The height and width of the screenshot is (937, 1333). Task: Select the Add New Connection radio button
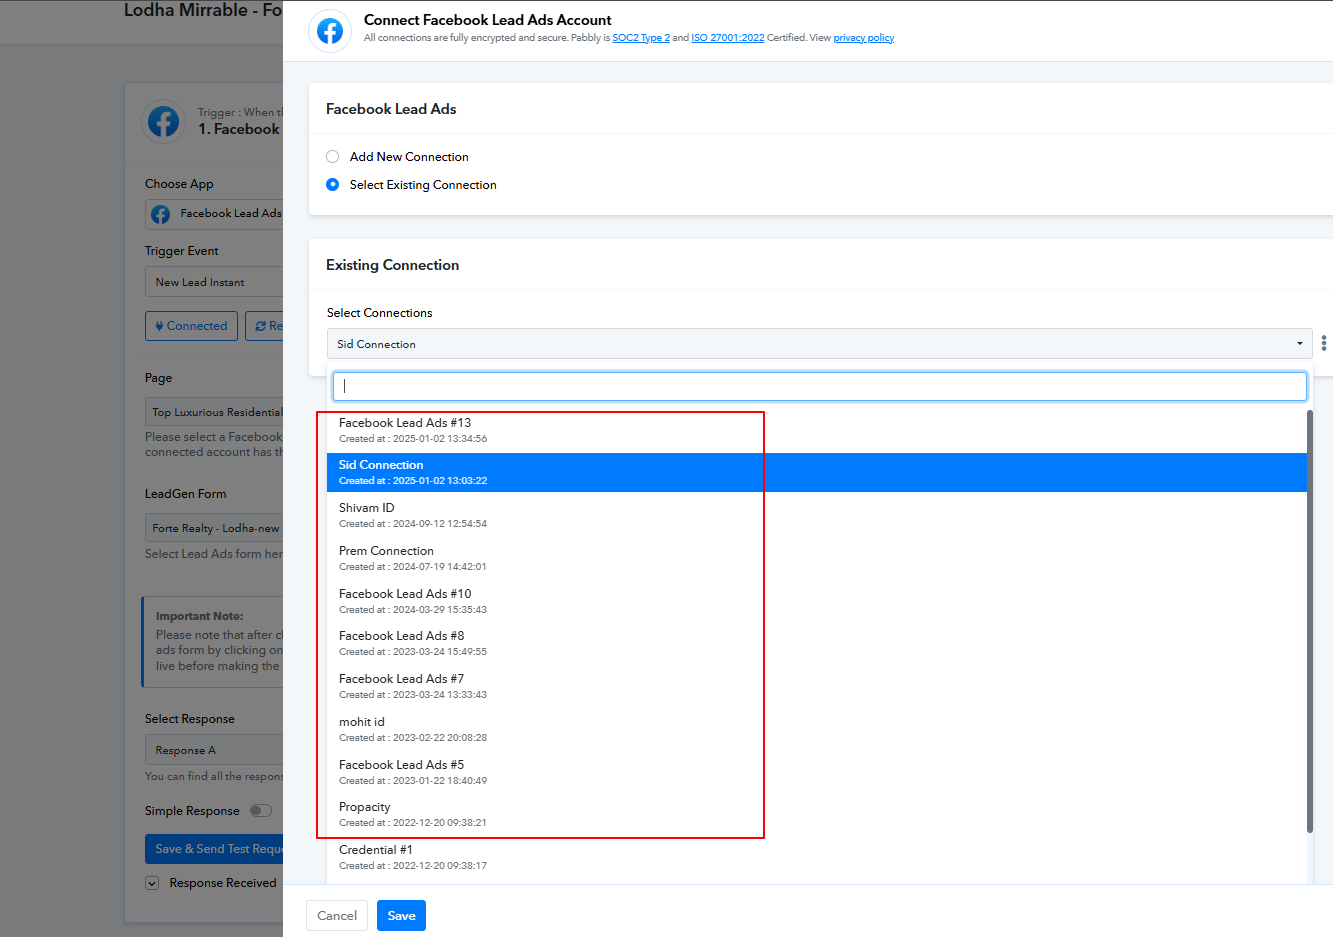click(x=333, y=157)
